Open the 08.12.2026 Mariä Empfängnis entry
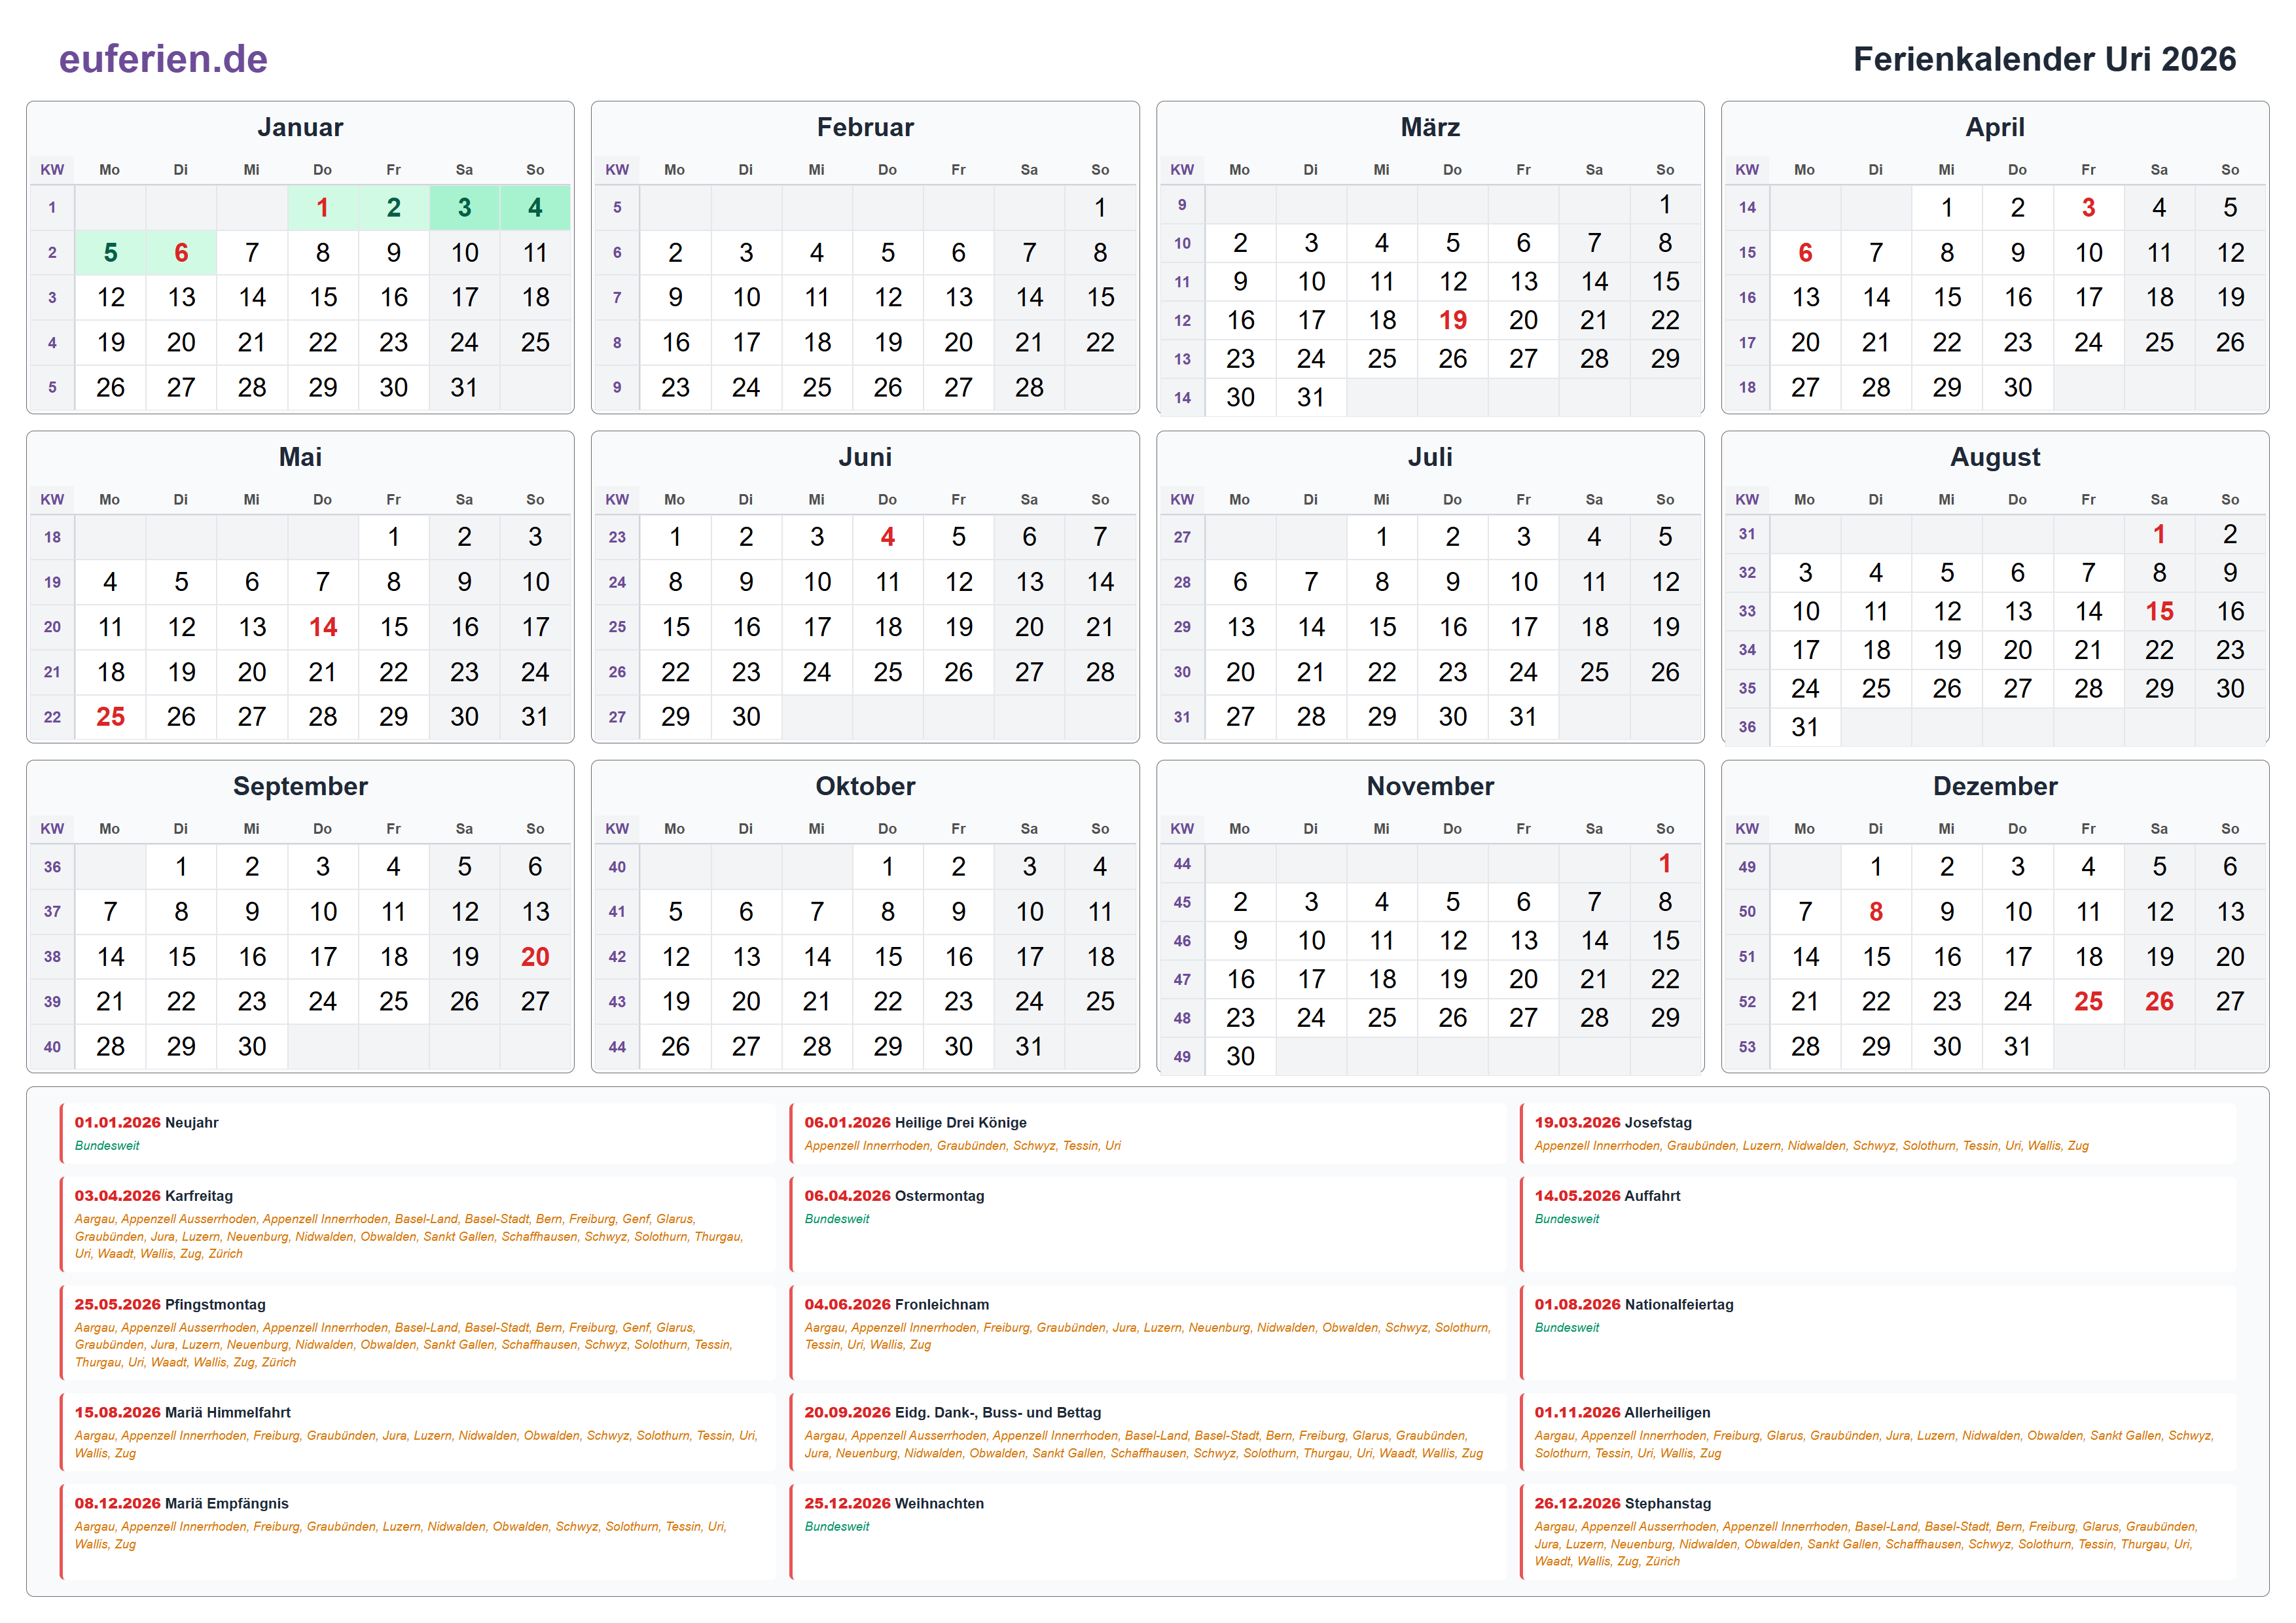The height and width of the screenshot is (1623, 2296). (x=418, y=1532)
